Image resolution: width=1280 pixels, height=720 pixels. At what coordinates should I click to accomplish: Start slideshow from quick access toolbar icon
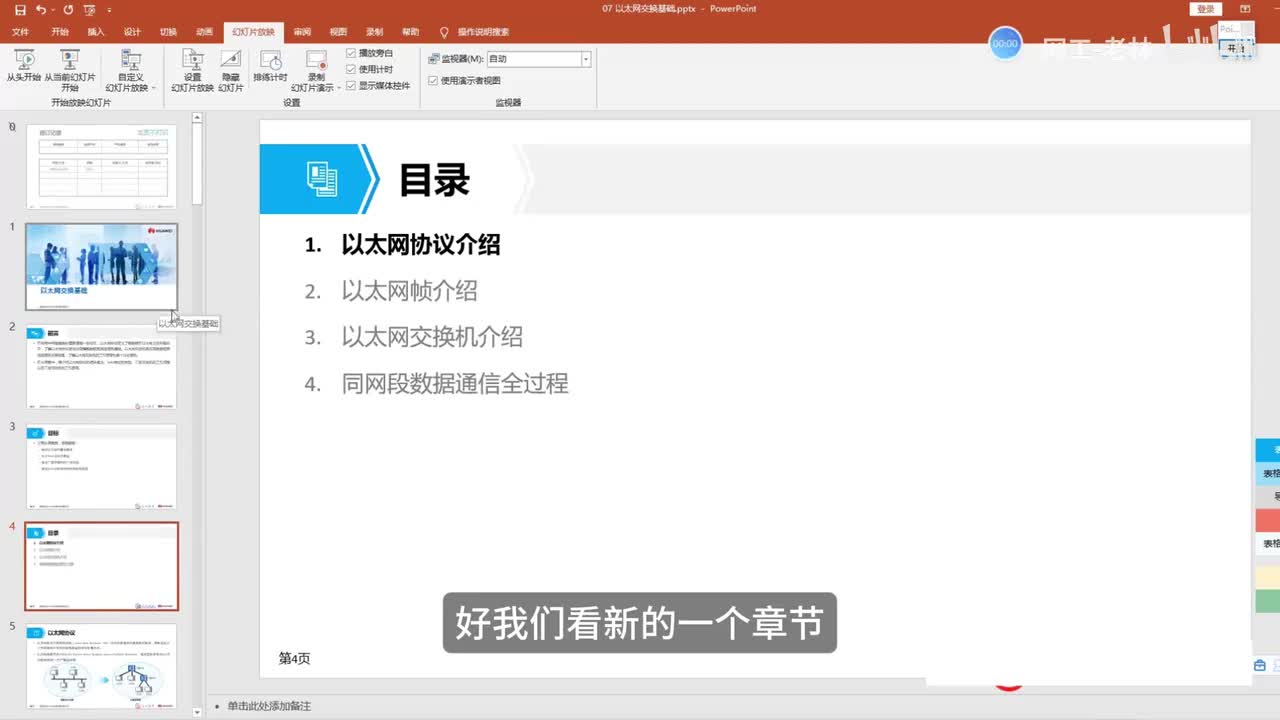89,9
